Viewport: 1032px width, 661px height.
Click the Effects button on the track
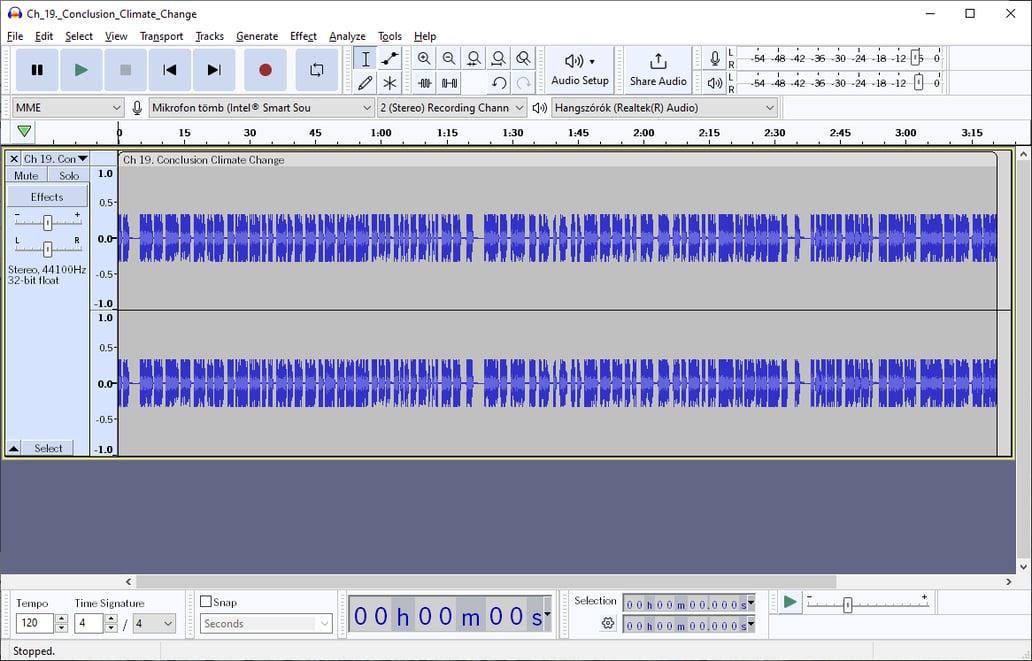tap(47, 196)
